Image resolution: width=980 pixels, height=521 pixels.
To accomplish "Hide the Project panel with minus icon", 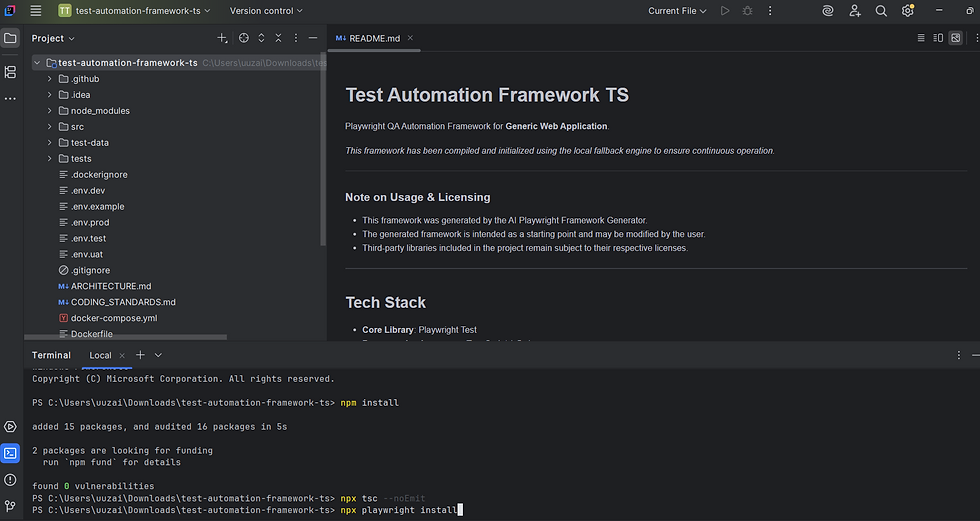I will tap(313, 38).
